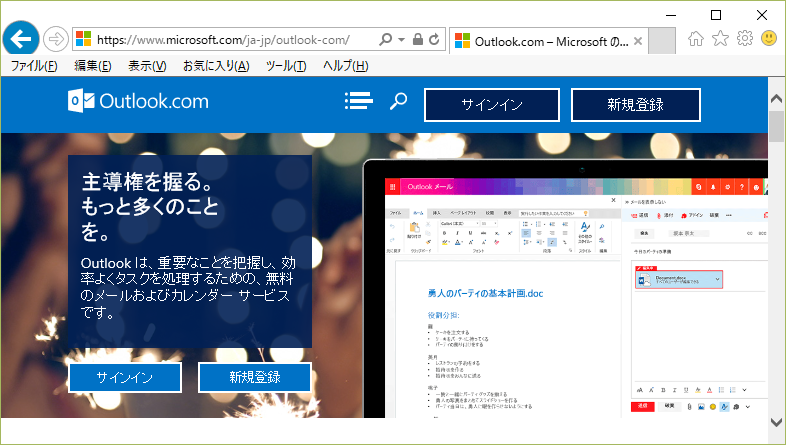Open the 表示(V) menu
786x445 pixels.
click(x=147, y=66)
